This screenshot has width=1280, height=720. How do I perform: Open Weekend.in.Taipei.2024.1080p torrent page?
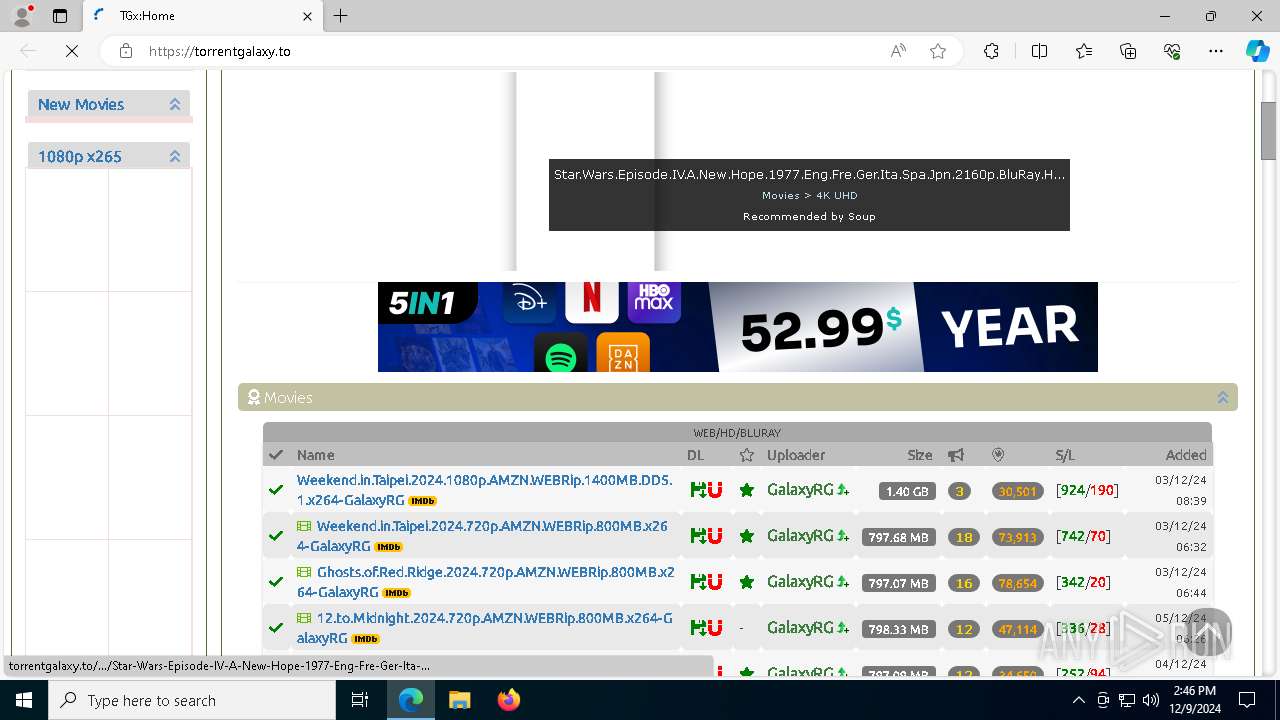(x=484, y=490)
